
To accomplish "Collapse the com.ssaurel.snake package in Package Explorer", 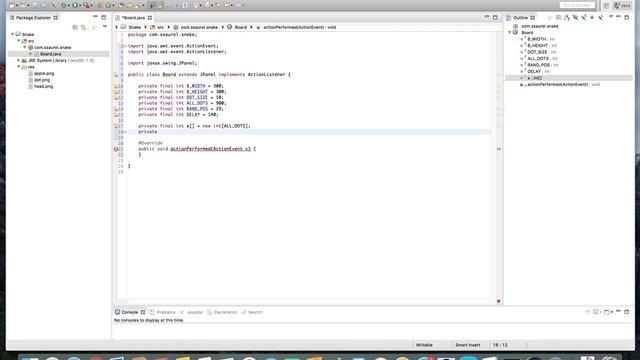I will click(x=25, y=47).
